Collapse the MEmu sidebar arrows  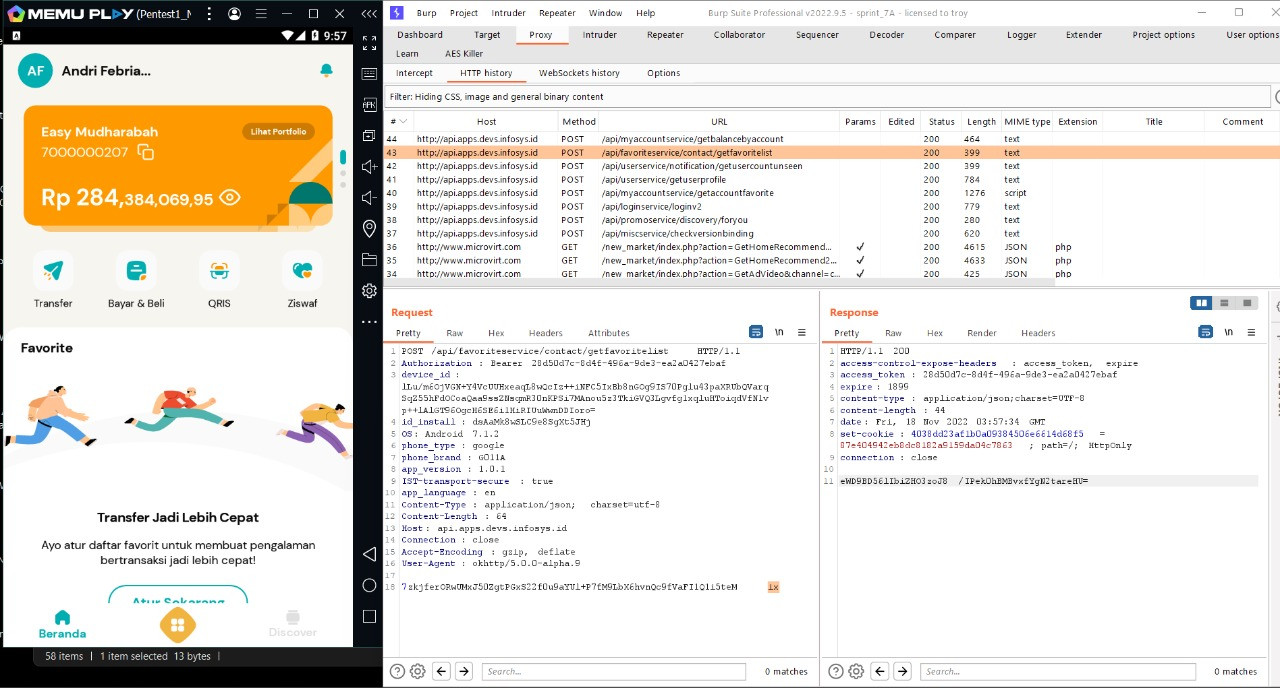tap(369, 14)
